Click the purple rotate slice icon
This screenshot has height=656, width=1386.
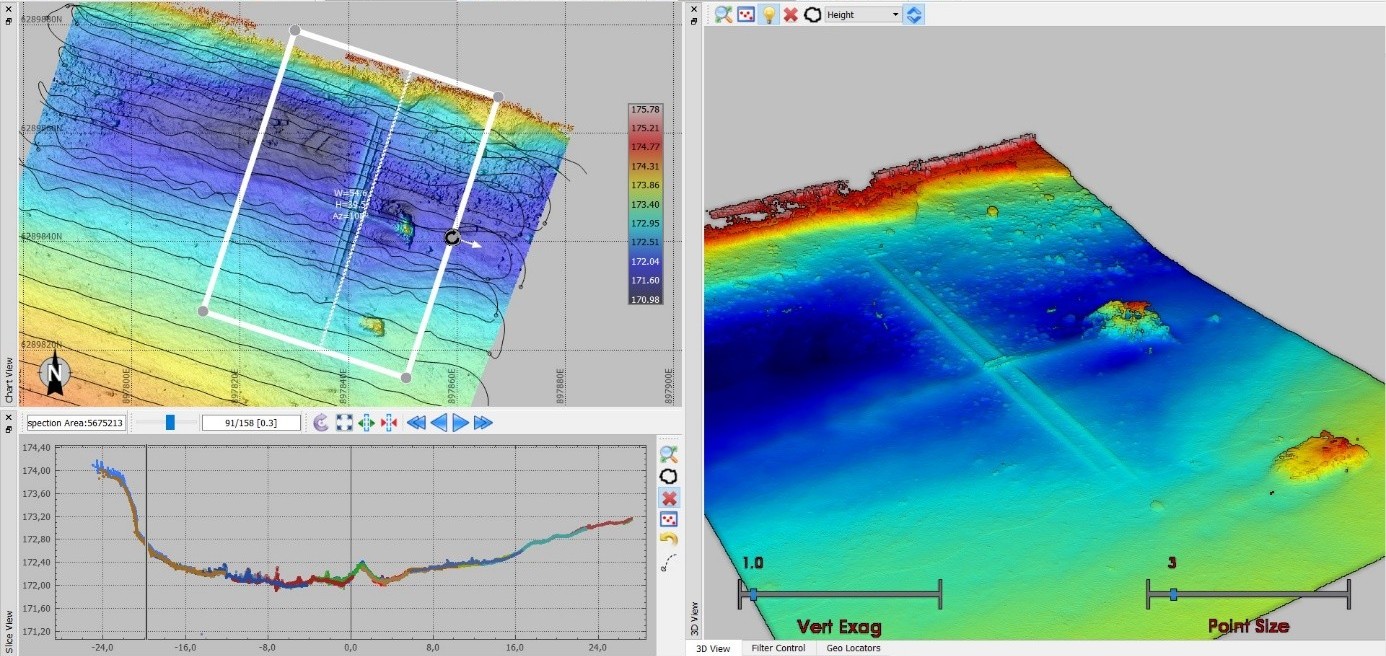pos(321,423)
